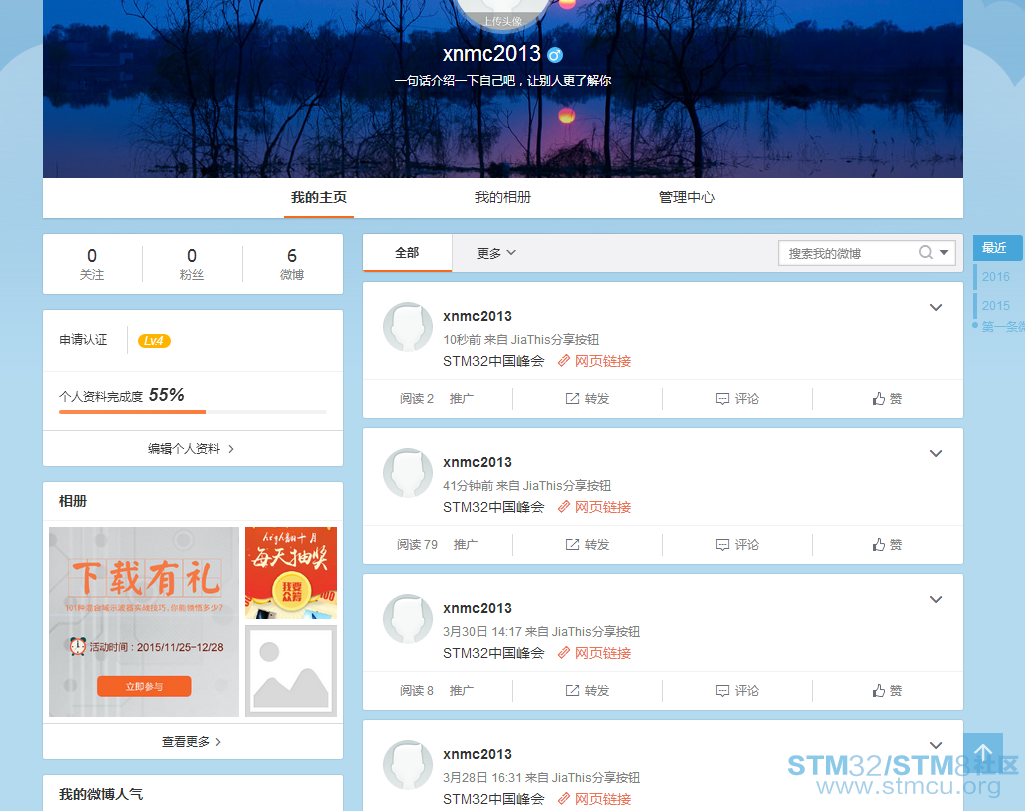The image size is (1025, 811).
Task: Click the avatar on the 3月30日 14:17 post
Action: [x=408, y=619]
